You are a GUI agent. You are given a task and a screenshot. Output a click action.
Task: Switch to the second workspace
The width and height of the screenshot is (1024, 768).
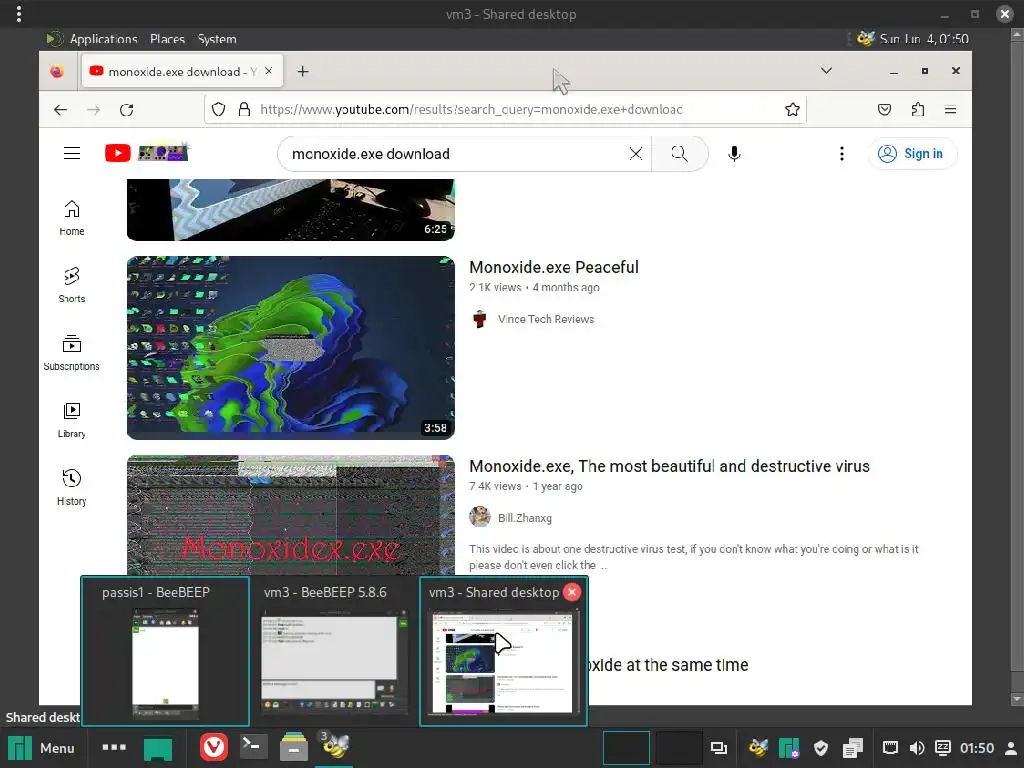[679, 748]
